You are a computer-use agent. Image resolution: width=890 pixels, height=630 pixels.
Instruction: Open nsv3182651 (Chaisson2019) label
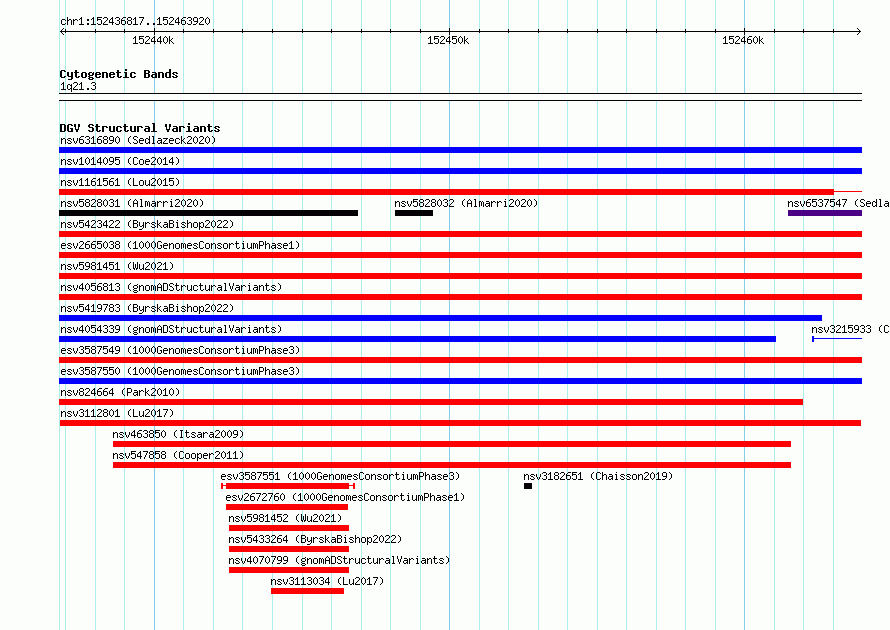(x=598, y=476)
